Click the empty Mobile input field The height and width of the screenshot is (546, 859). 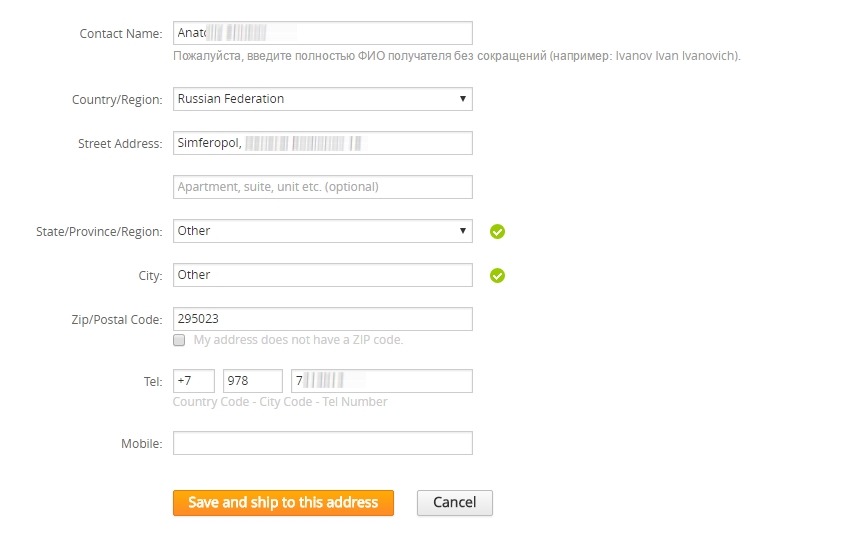(322, 443)
